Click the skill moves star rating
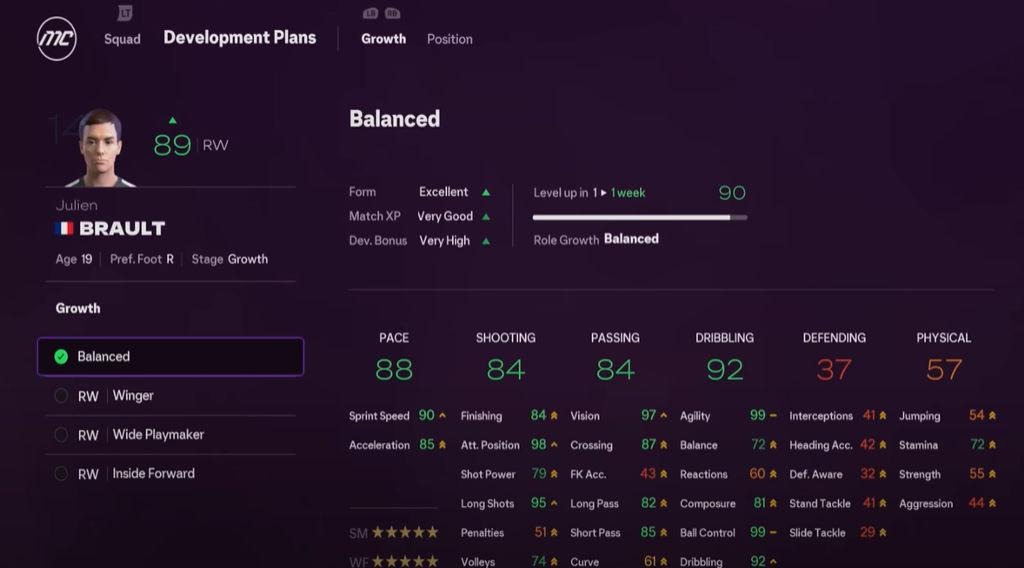 point(404,533)
